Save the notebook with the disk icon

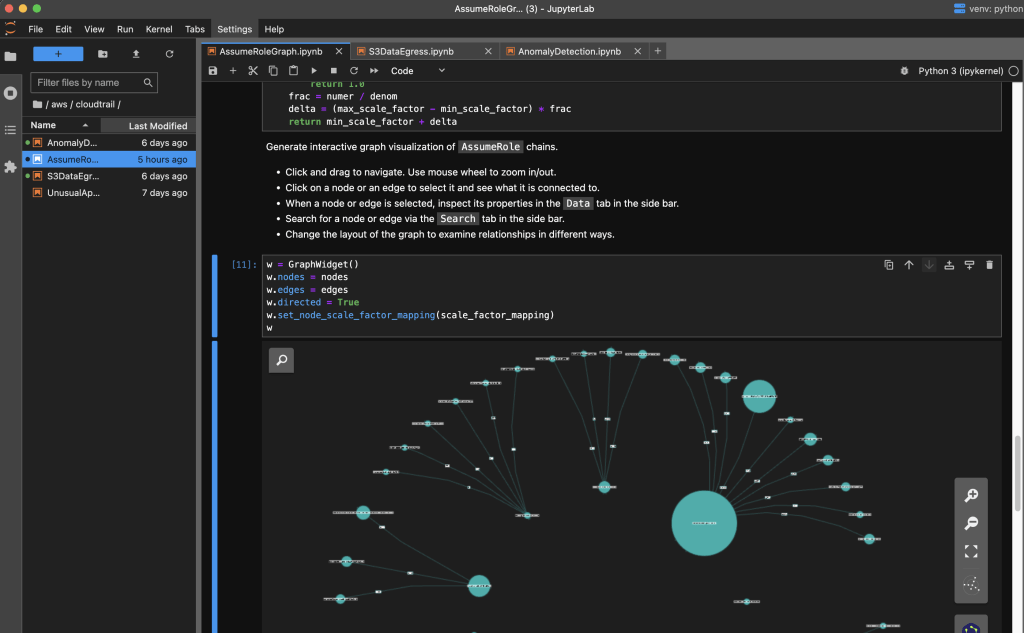tap(213, 71)
